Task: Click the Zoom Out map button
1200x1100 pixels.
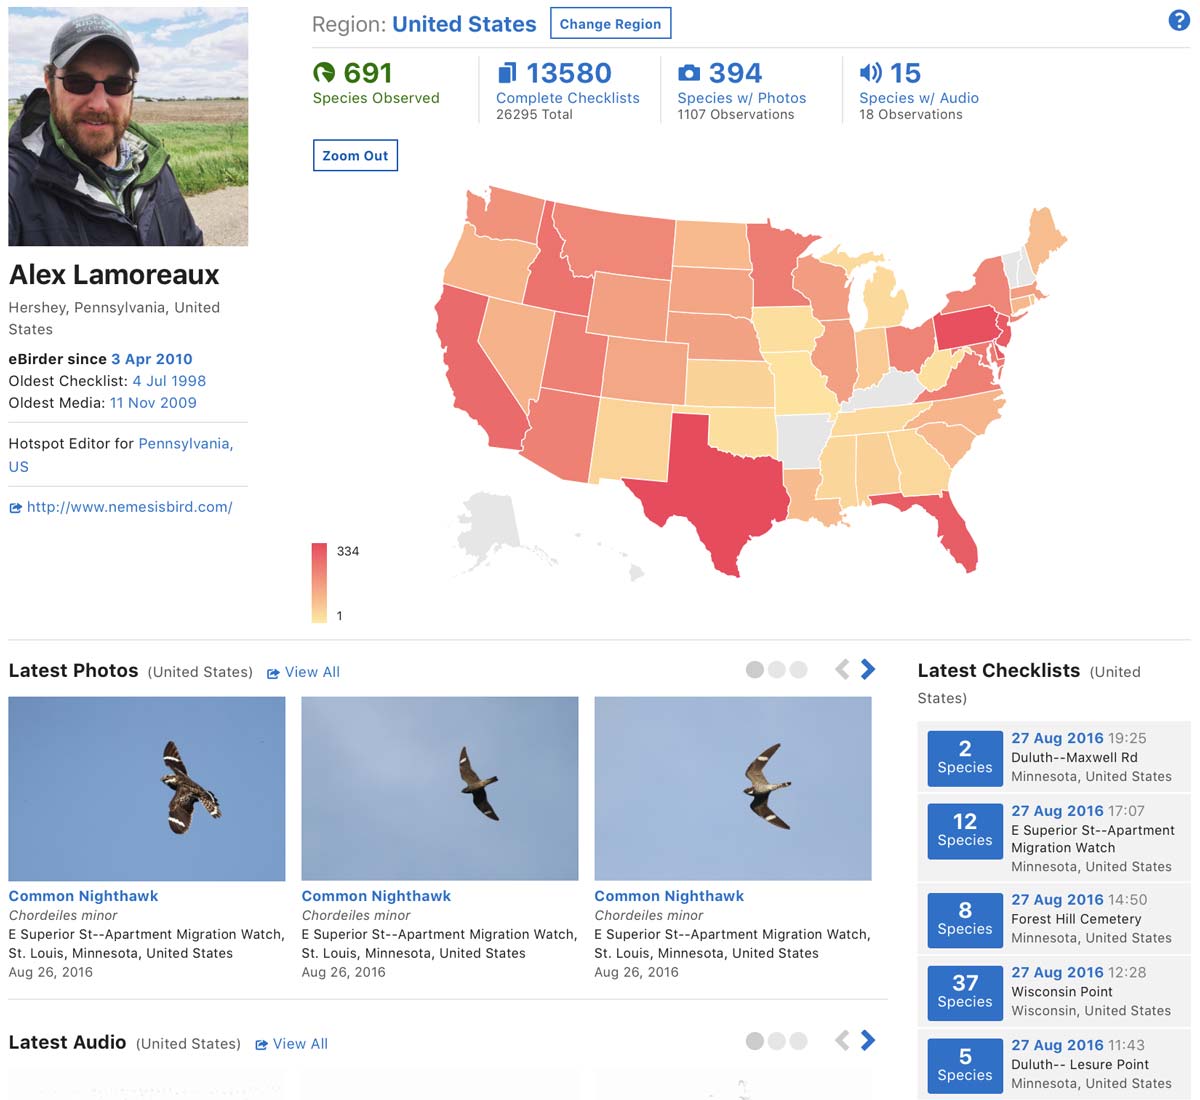Action: point(355,156)
